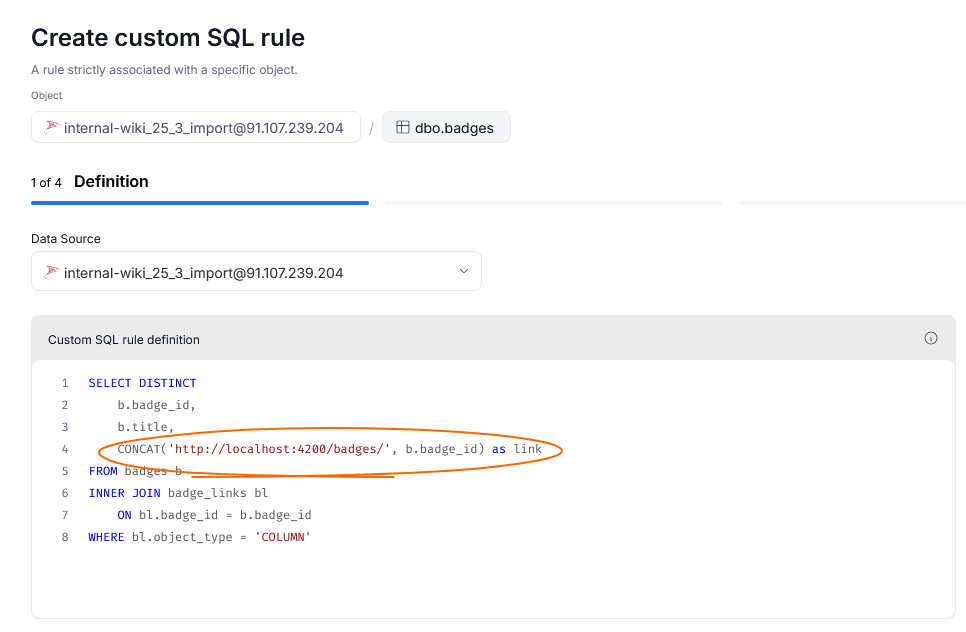The image size is (966, 632).
Task: Click the SQL Server icon in Object field
Action: (x=51, y=128)
